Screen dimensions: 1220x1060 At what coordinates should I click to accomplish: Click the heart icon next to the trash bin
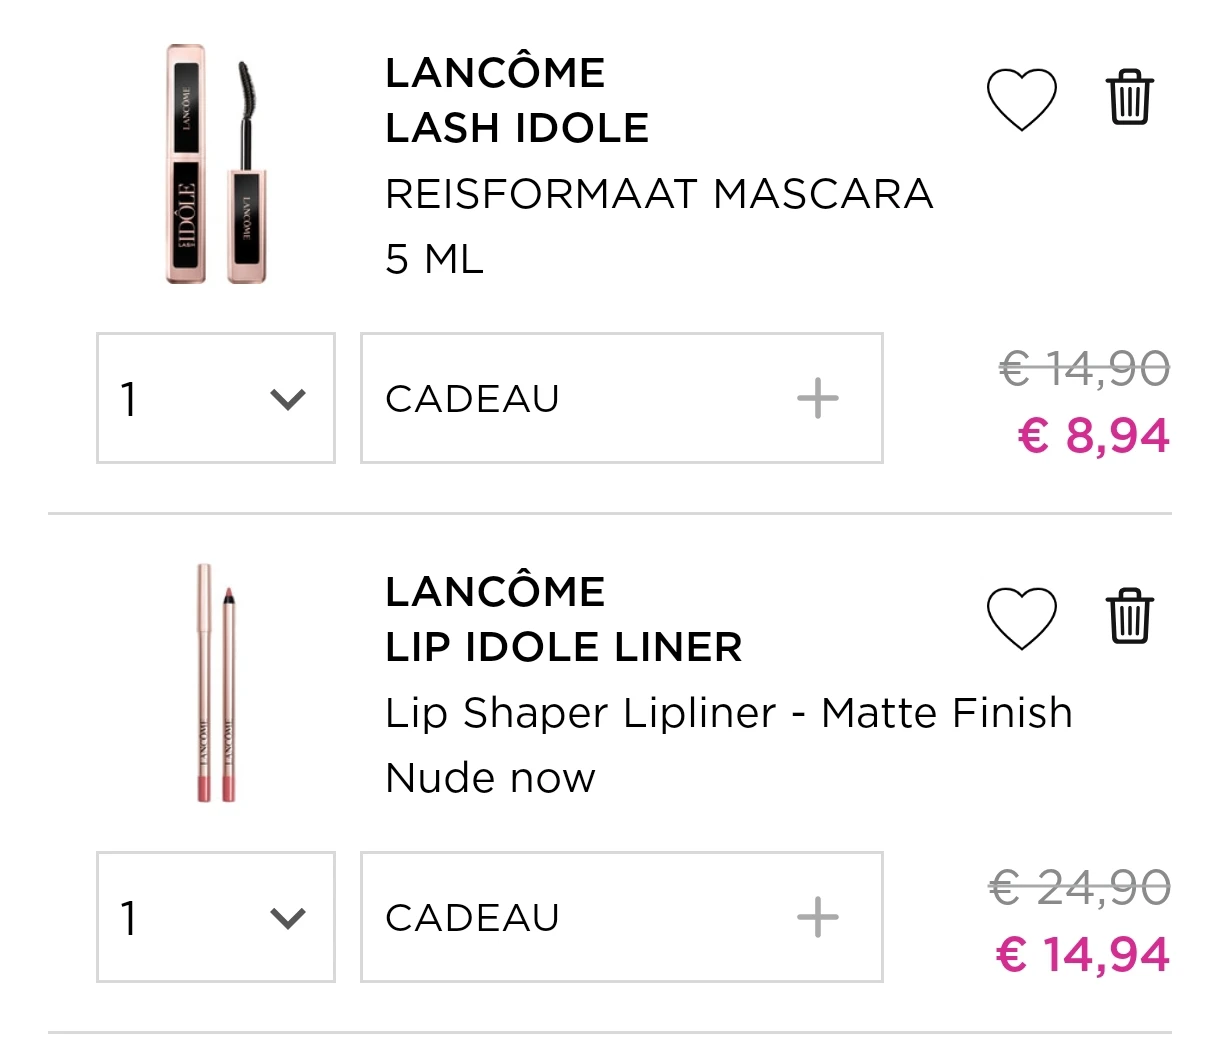[x=1022, y=98]
